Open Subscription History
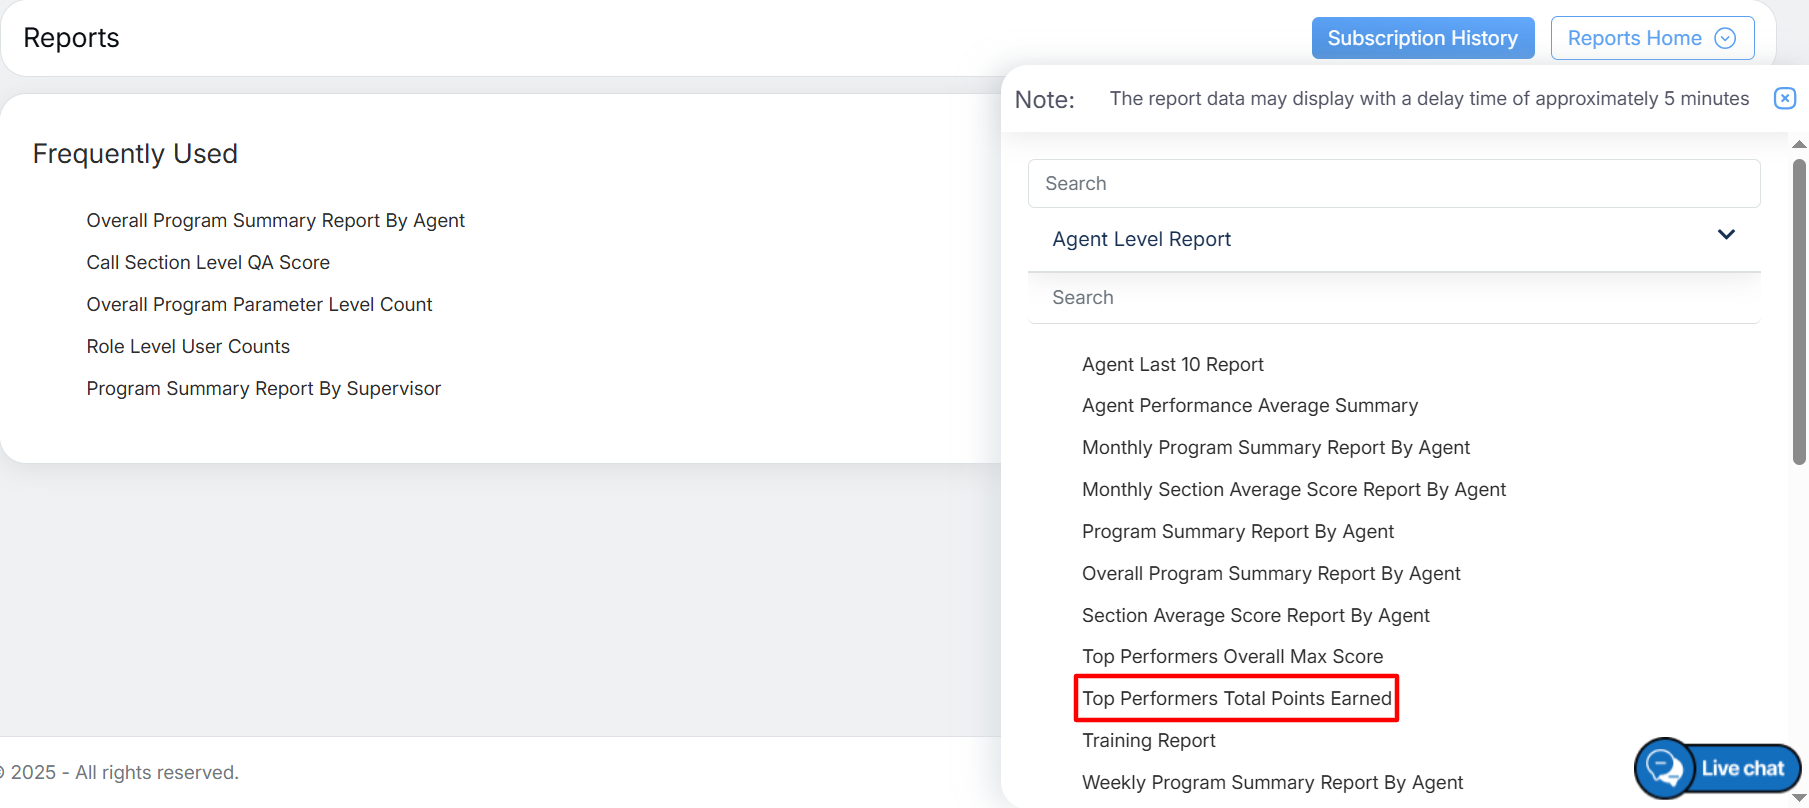 tap(1422, 38)
